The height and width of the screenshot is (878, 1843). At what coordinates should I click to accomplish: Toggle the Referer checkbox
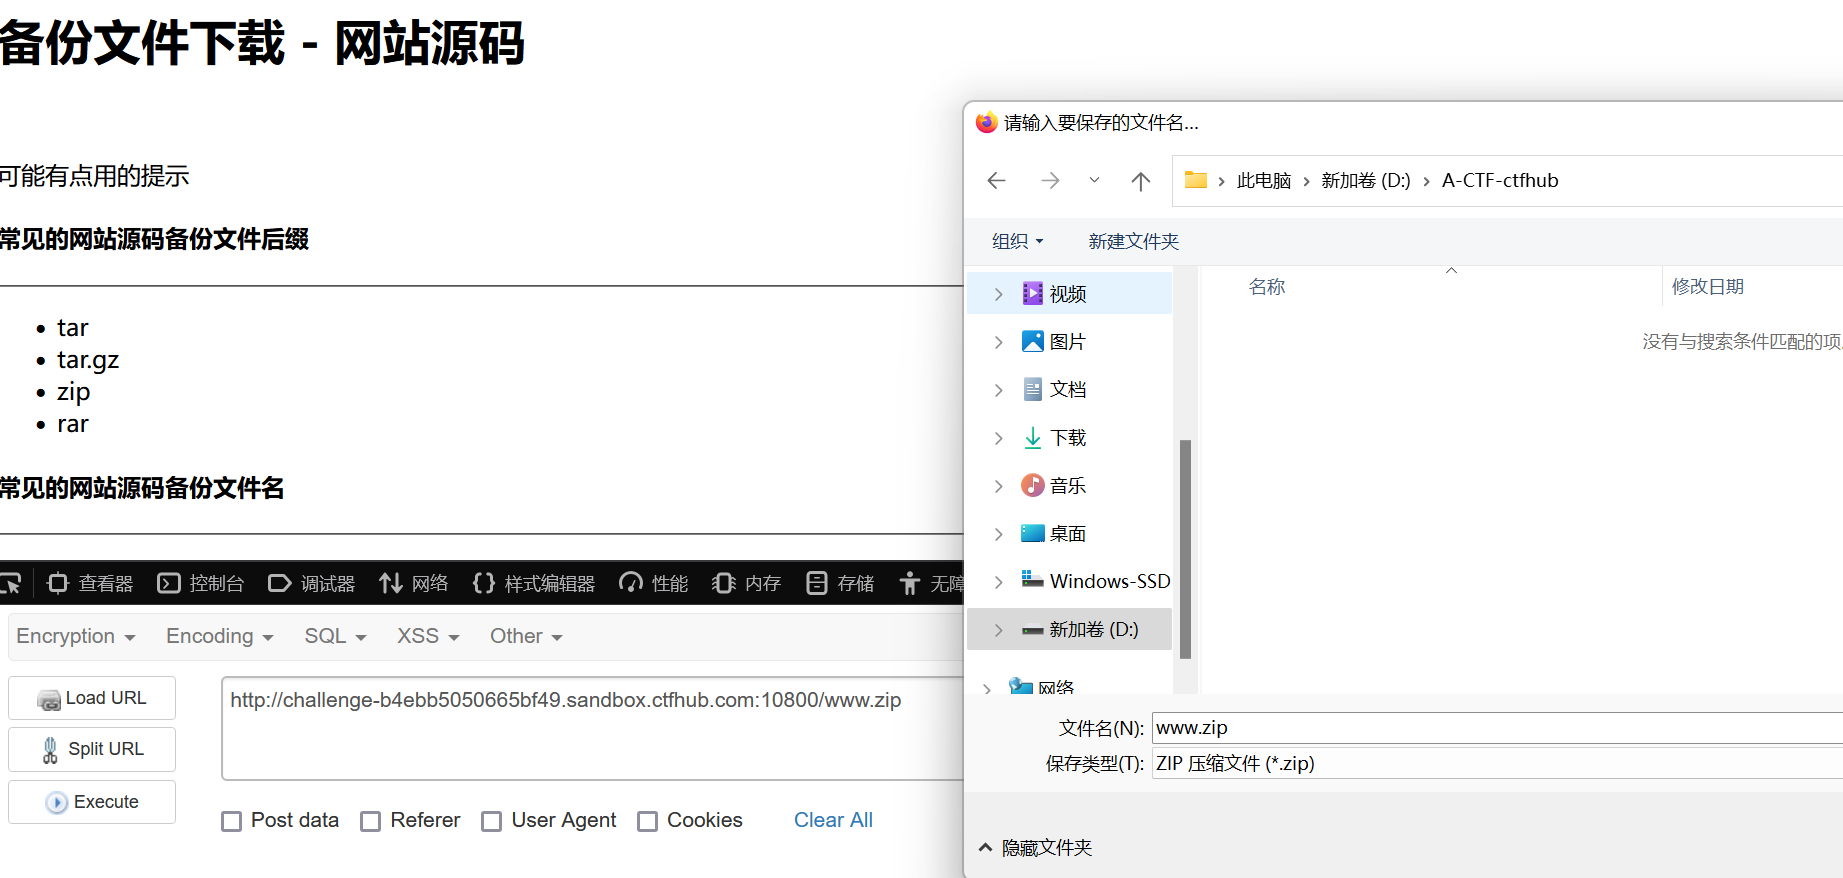pyautogui.click(x=371, y=821)
